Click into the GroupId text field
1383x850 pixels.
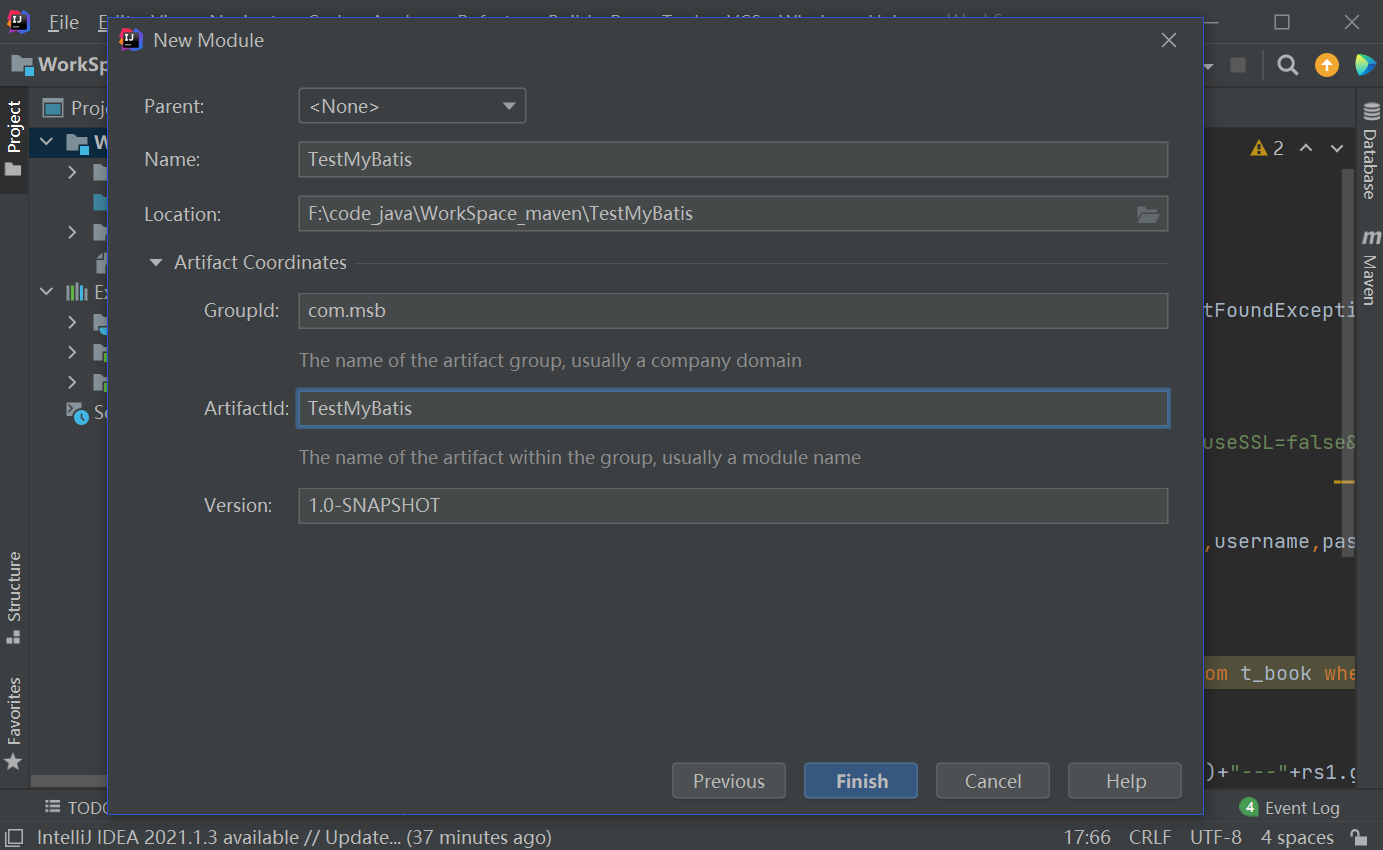point(732,311)
